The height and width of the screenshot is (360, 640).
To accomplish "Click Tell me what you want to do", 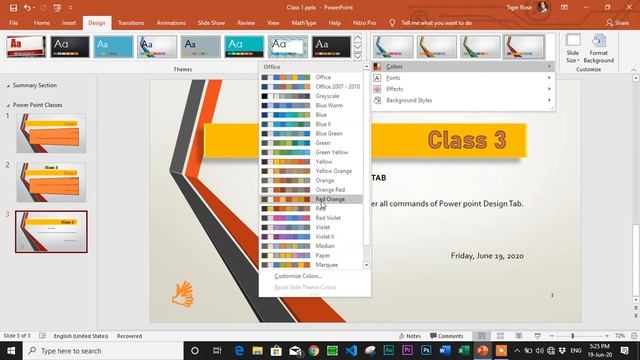I will tap(436, 23).
